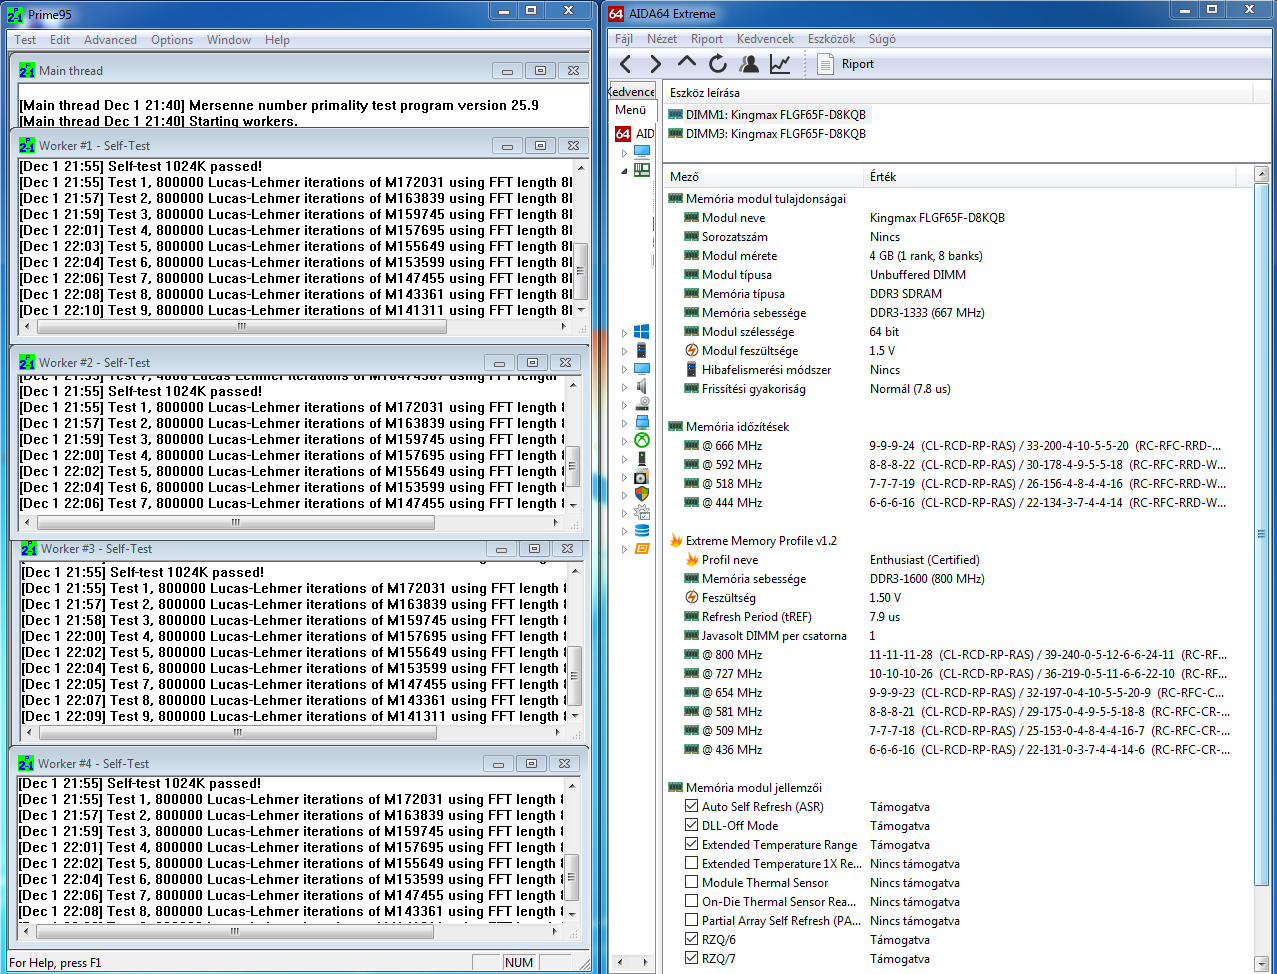Select the Server tower tree icon
Viewport: 1277px width, 974px height.
[x=642, y=350]
